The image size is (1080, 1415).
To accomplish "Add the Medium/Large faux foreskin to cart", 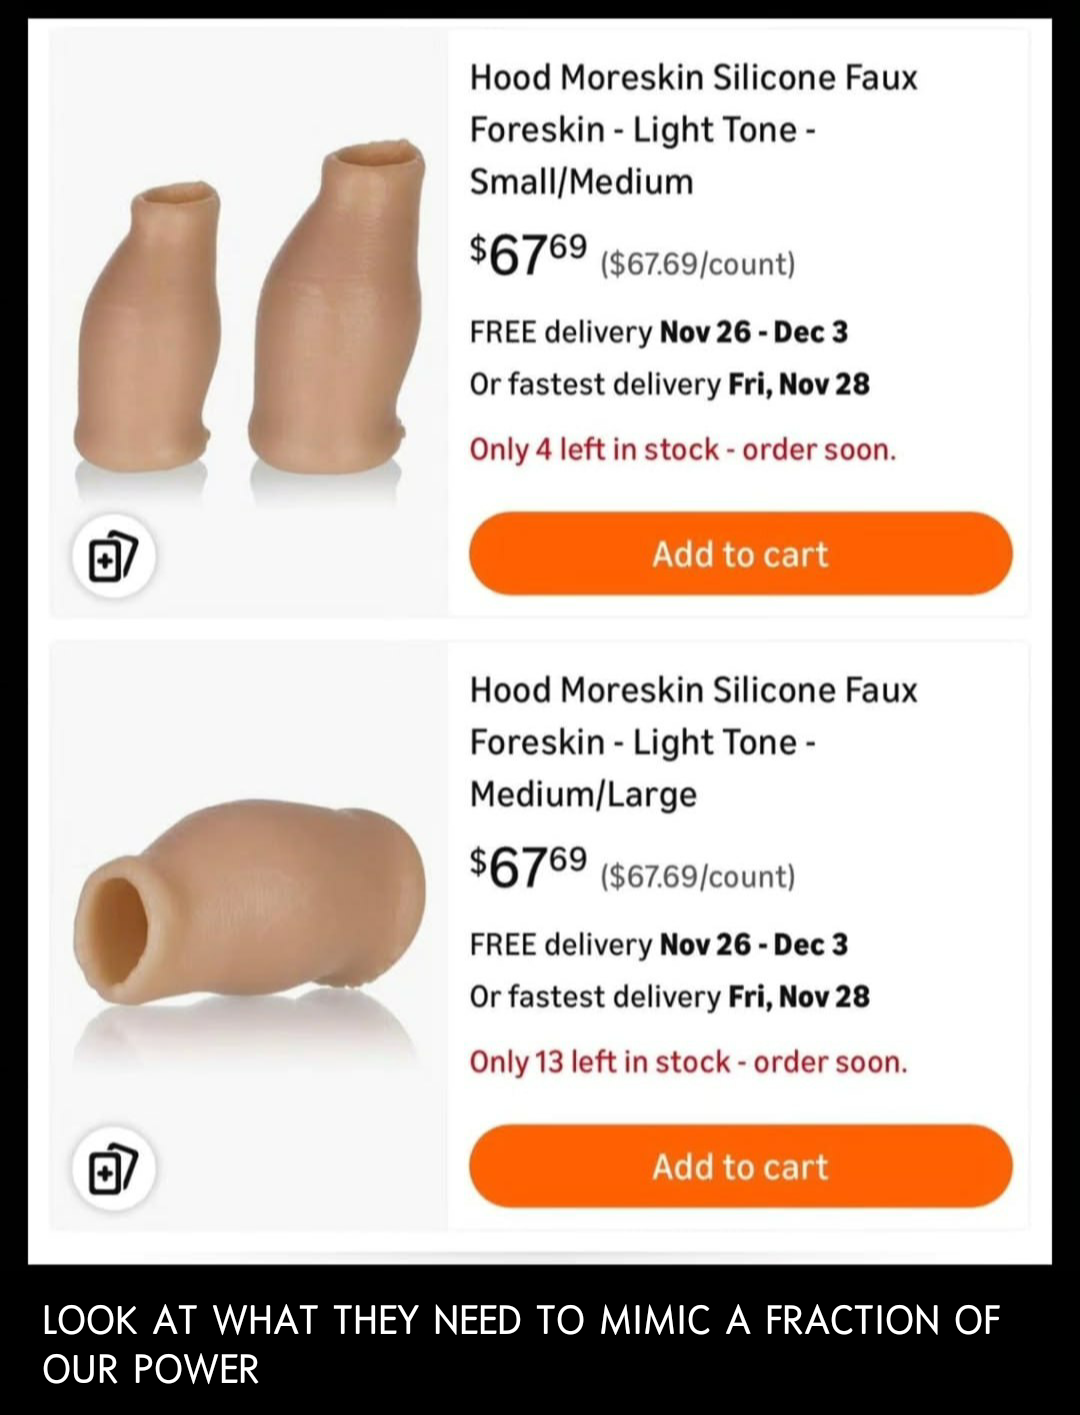I will click(740, 1166).
